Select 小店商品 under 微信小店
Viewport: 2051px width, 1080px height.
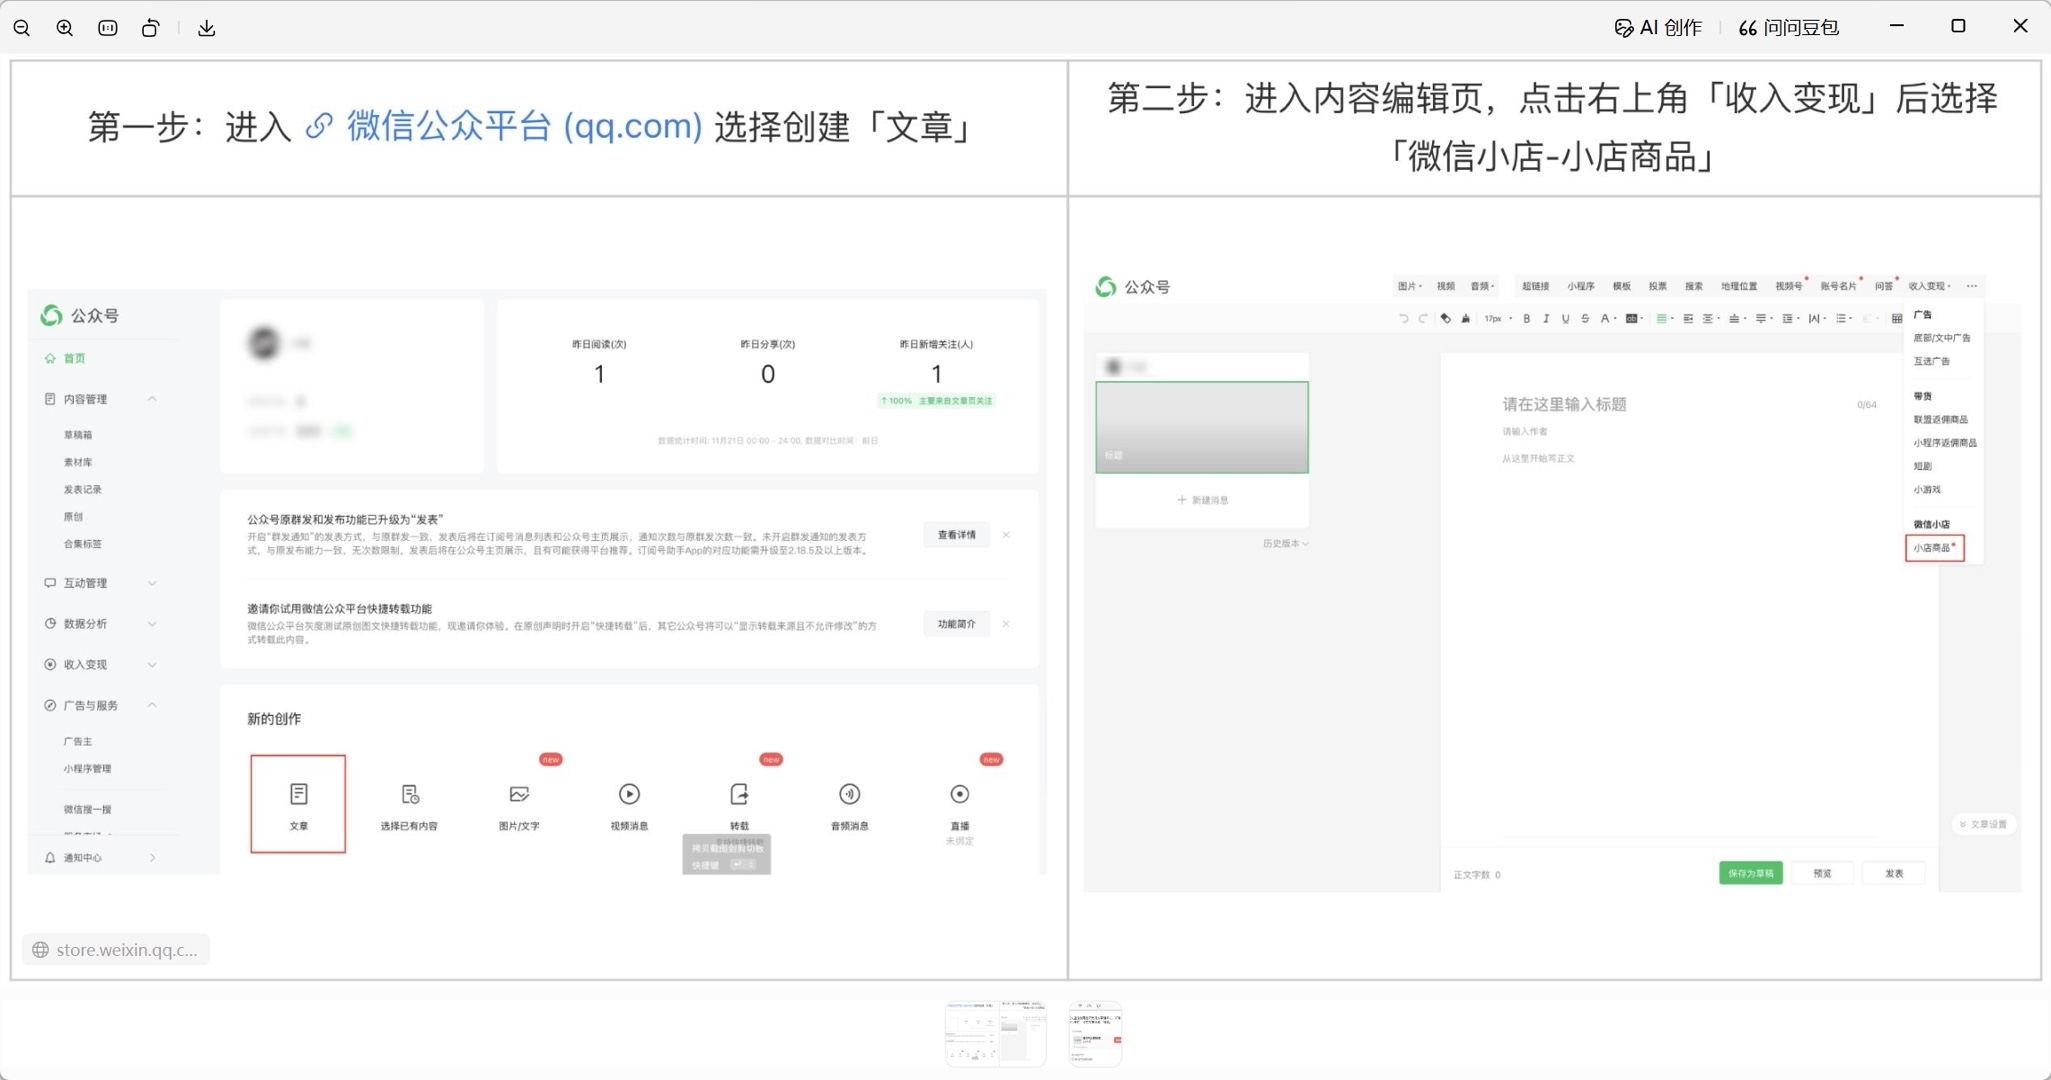click(1934, 548)
